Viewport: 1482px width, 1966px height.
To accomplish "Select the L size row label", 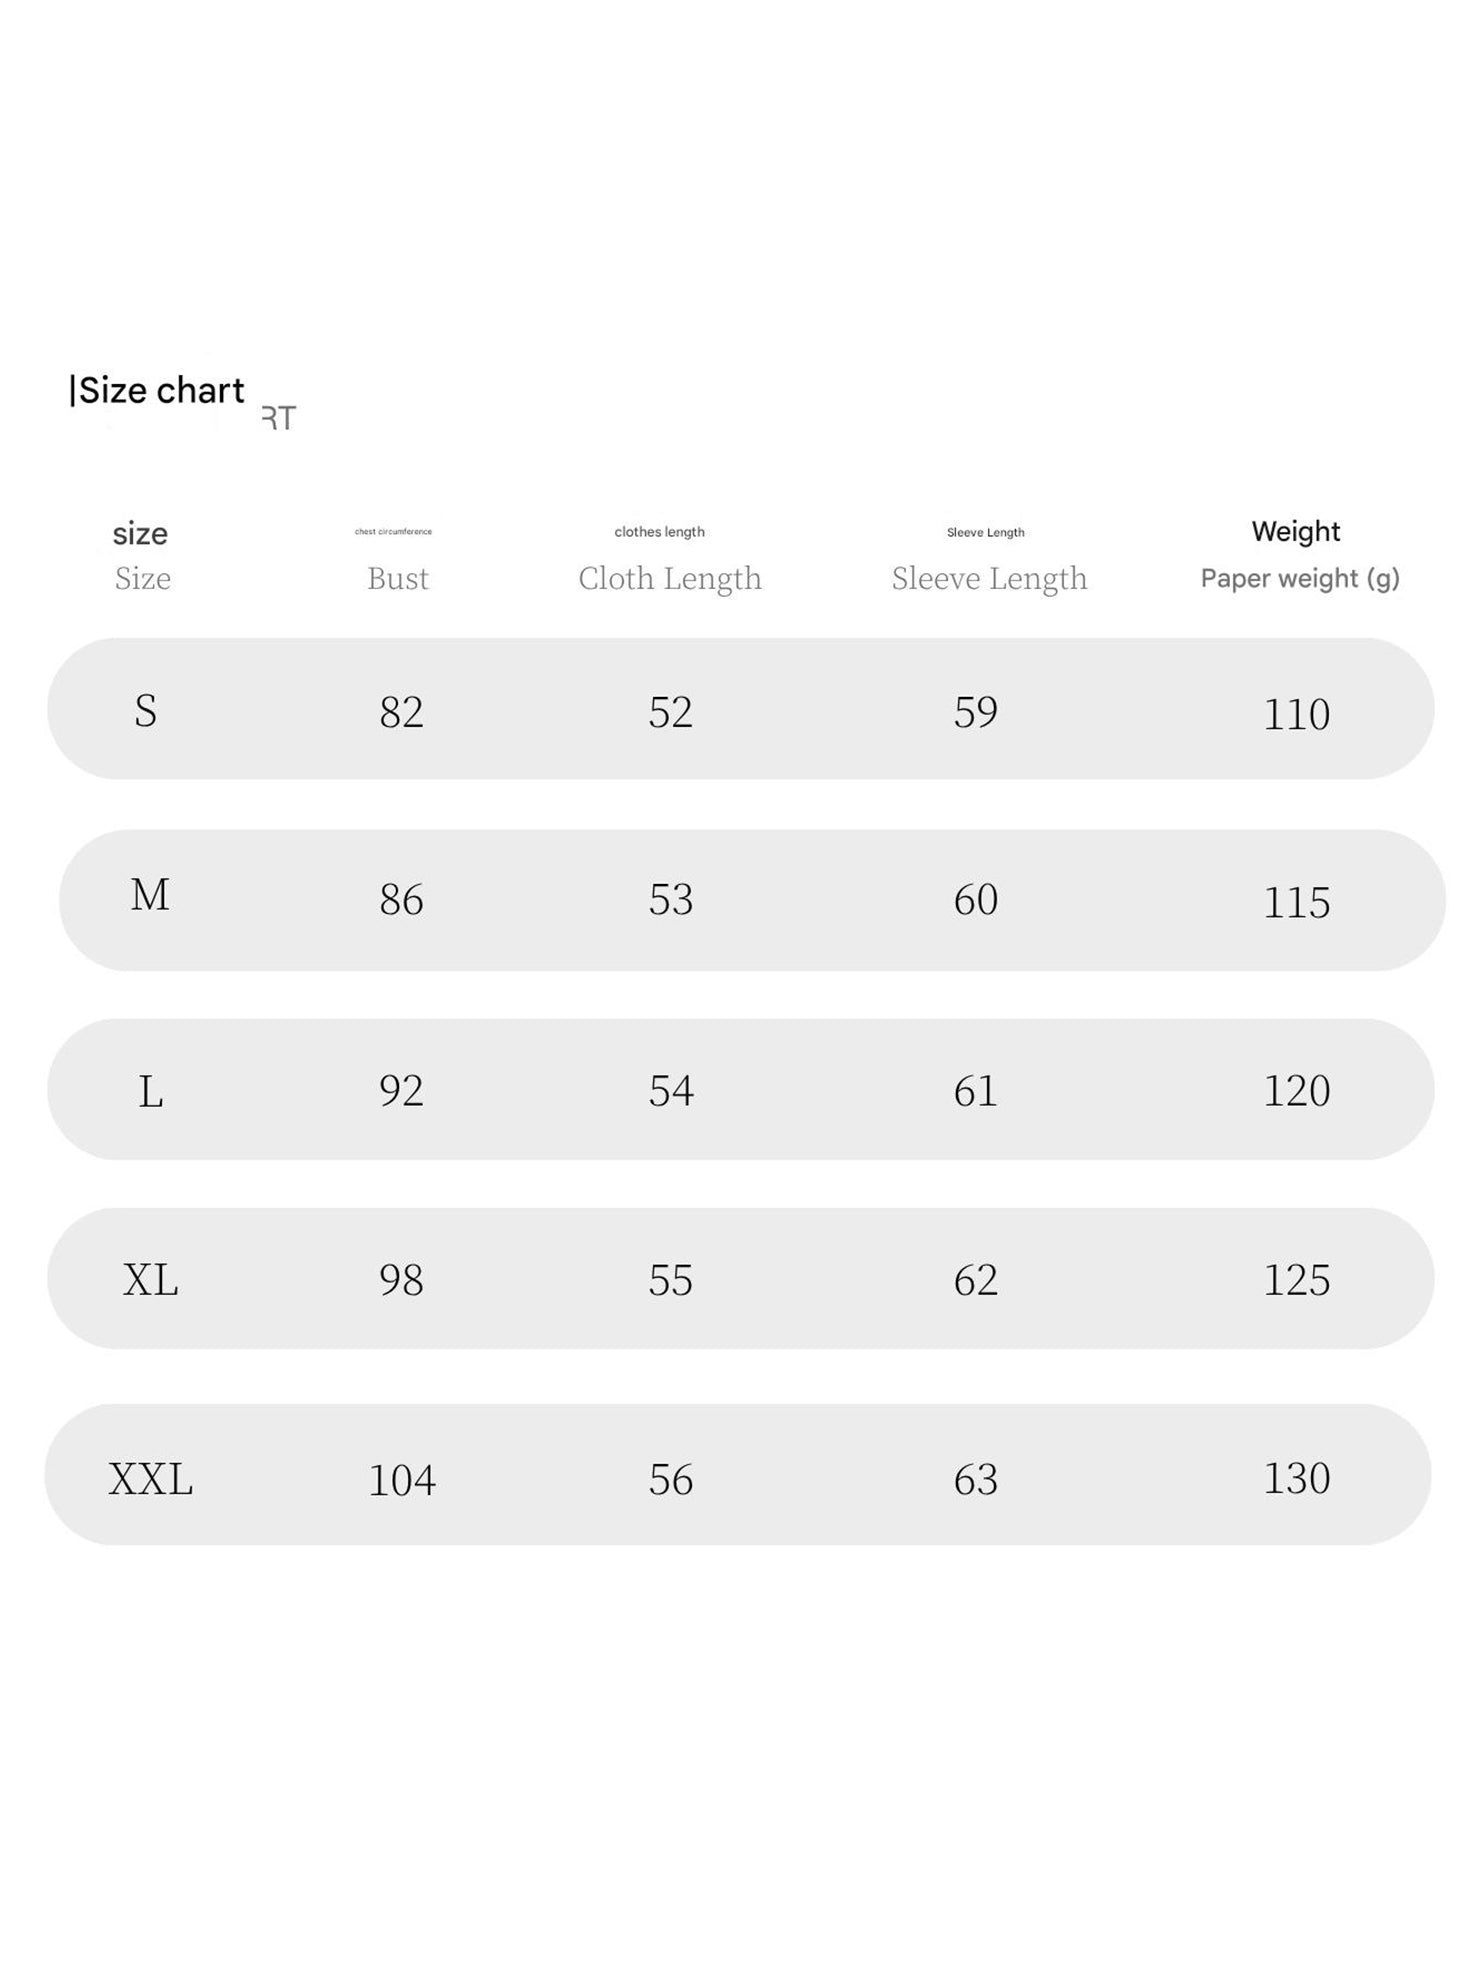I will coord(150,1091).
